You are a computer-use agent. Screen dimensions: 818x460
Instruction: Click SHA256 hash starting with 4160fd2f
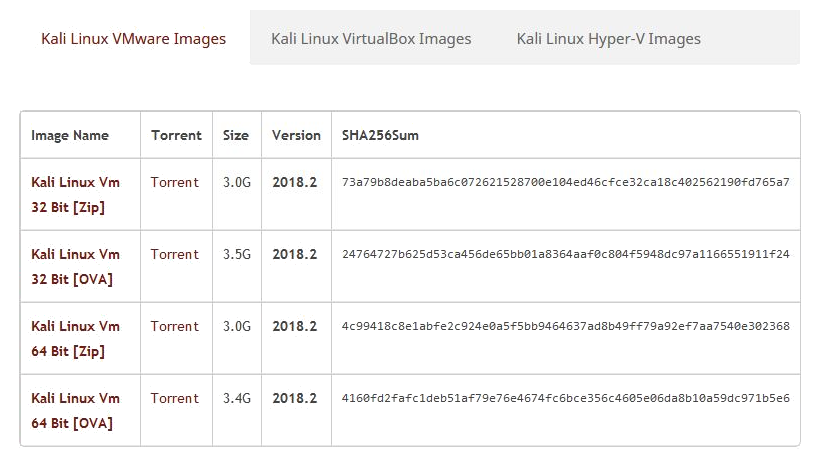(565, 398)
